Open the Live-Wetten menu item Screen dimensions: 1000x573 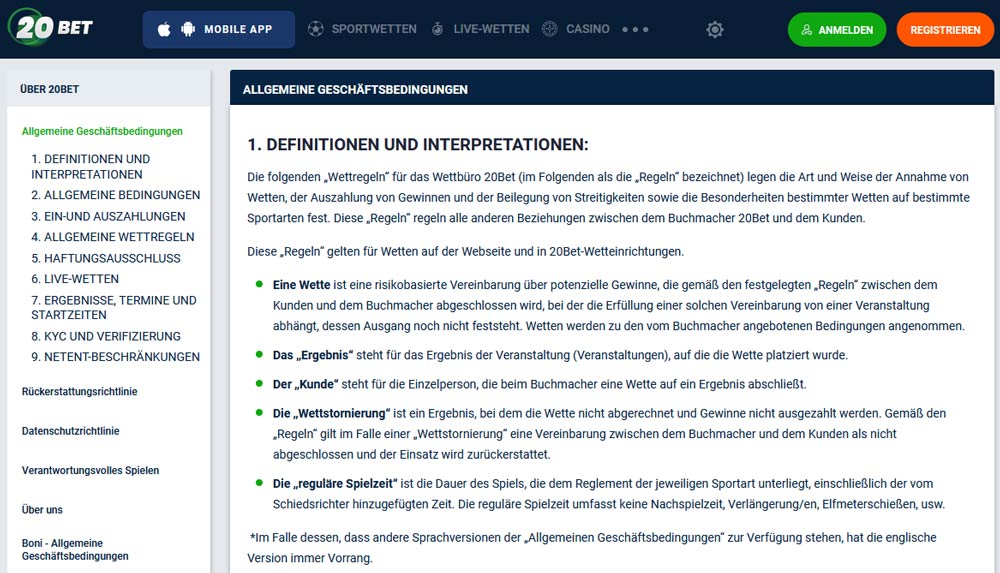tap(491, 29)
